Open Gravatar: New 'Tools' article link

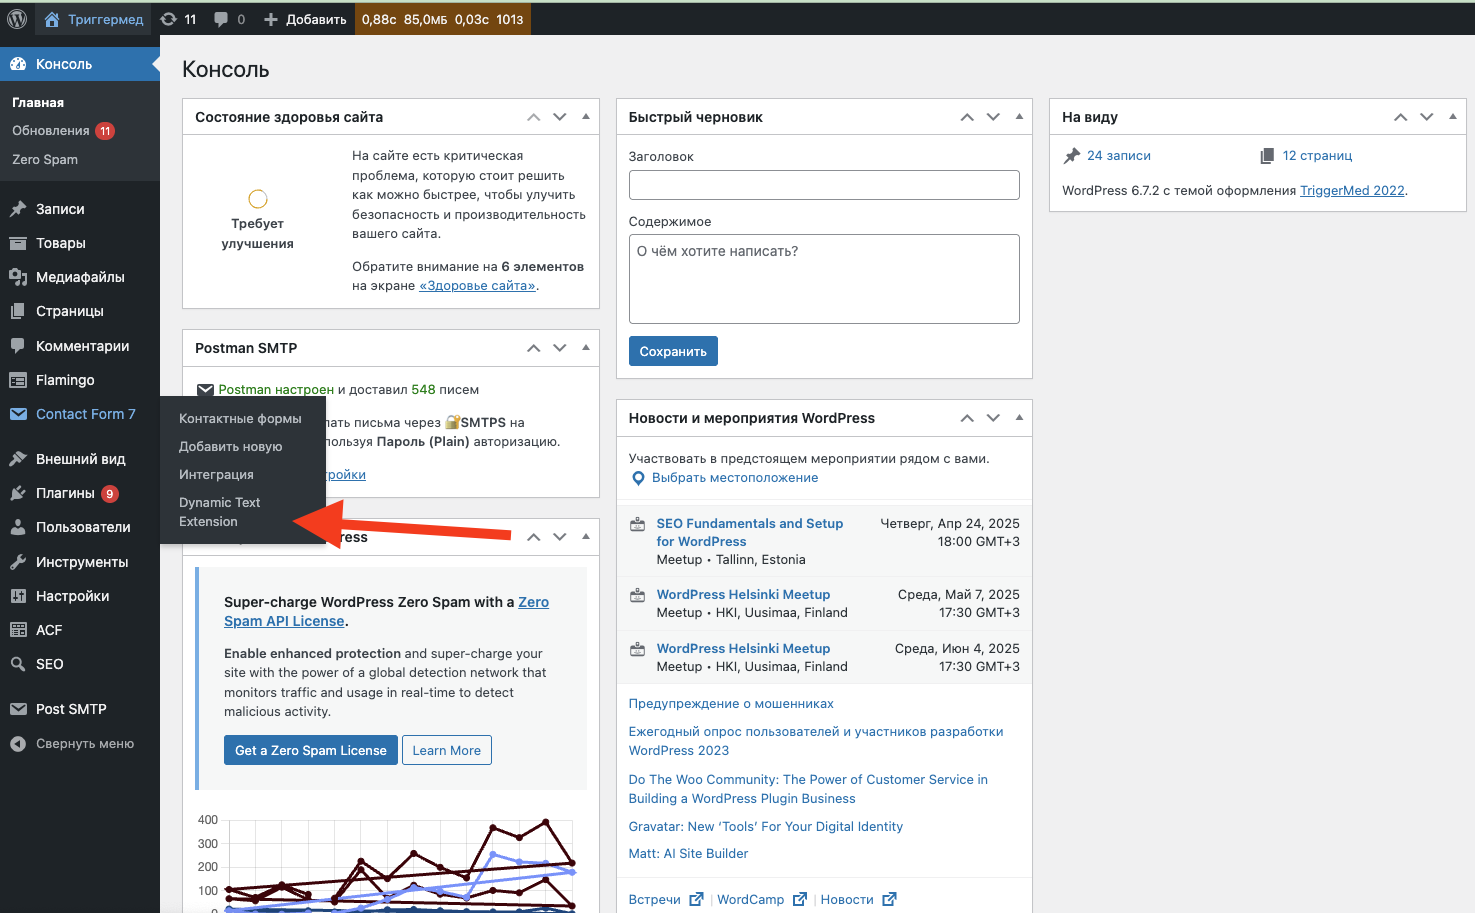tap(765, 827)
